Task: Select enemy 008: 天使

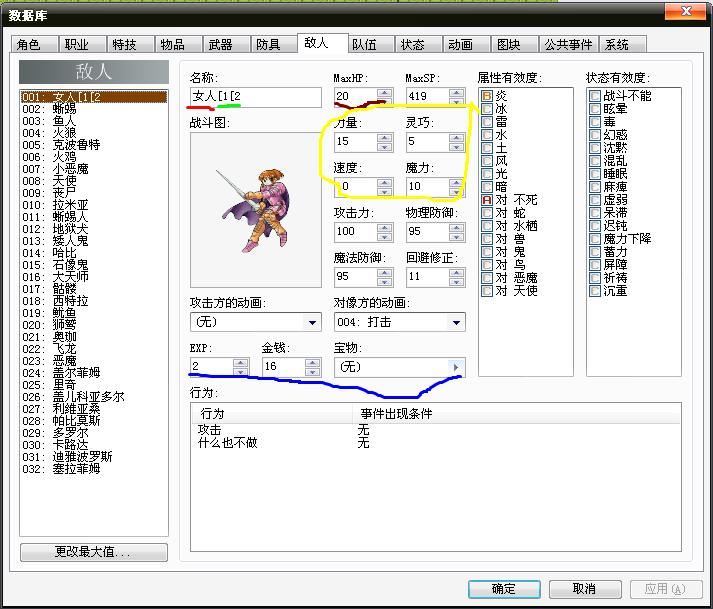Action: pyautogui.click(x=94, y=181)
